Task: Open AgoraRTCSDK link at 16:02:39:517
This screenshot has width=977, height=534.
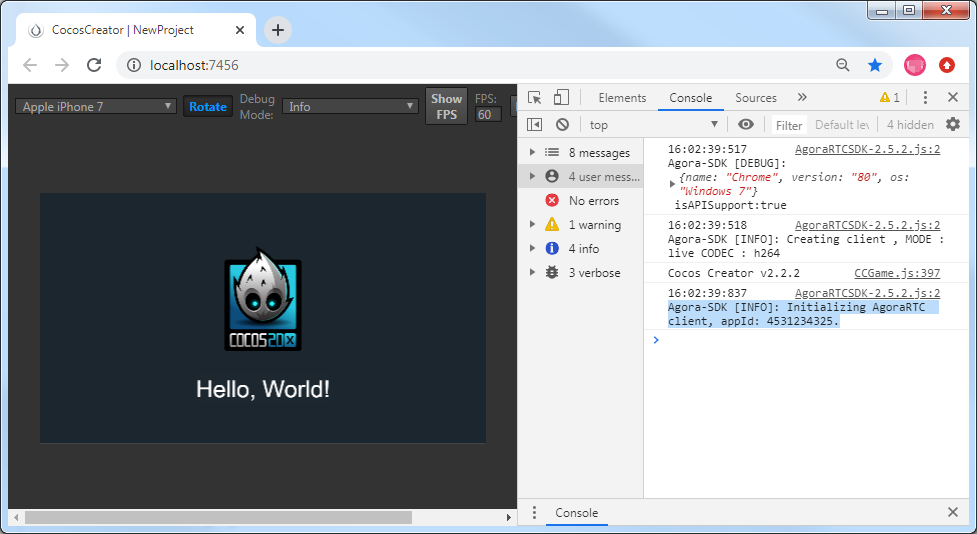Action: [x=867, y=149]
